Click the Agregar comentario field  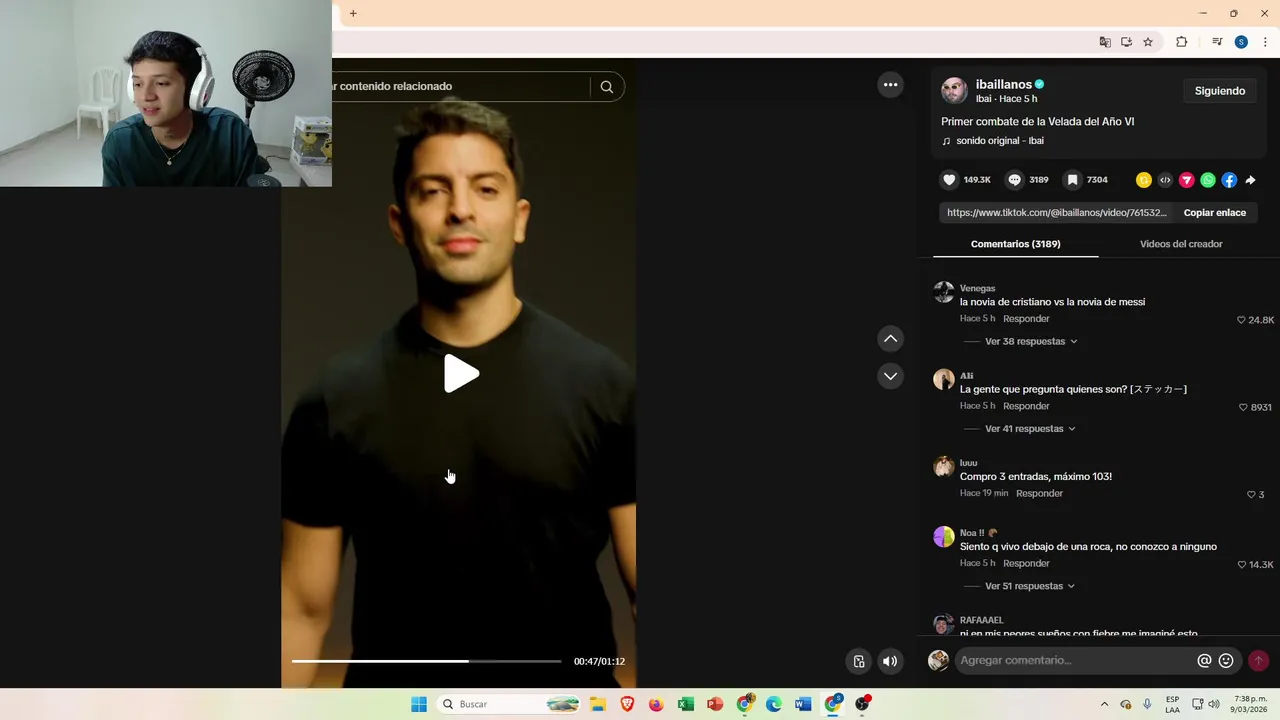coord(1074,660)
